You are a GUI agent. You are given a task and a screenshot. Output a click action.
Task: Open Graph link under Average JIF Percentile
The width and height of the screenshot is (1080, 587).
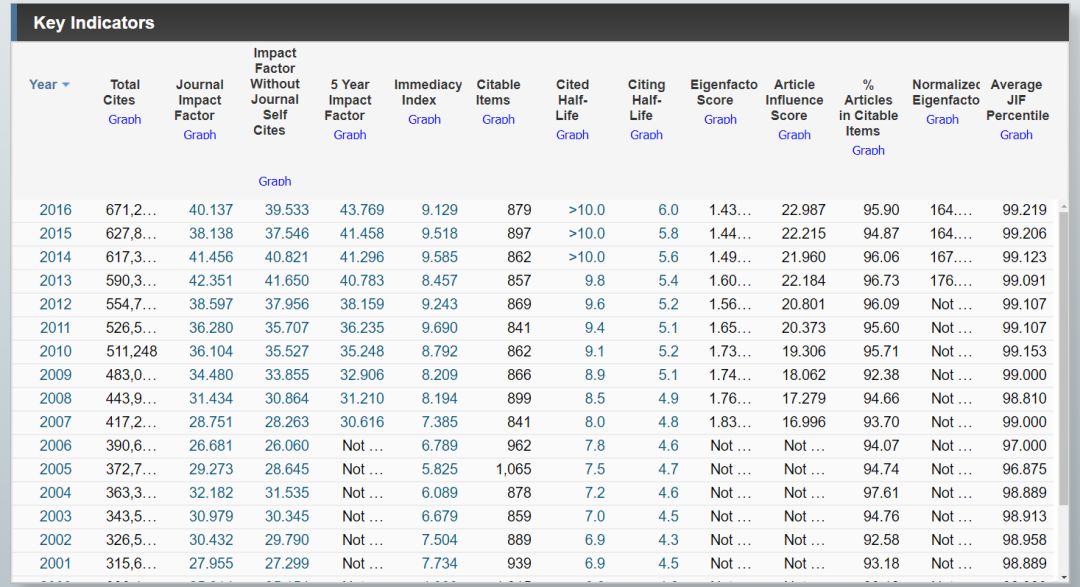tap(1016, 135)
